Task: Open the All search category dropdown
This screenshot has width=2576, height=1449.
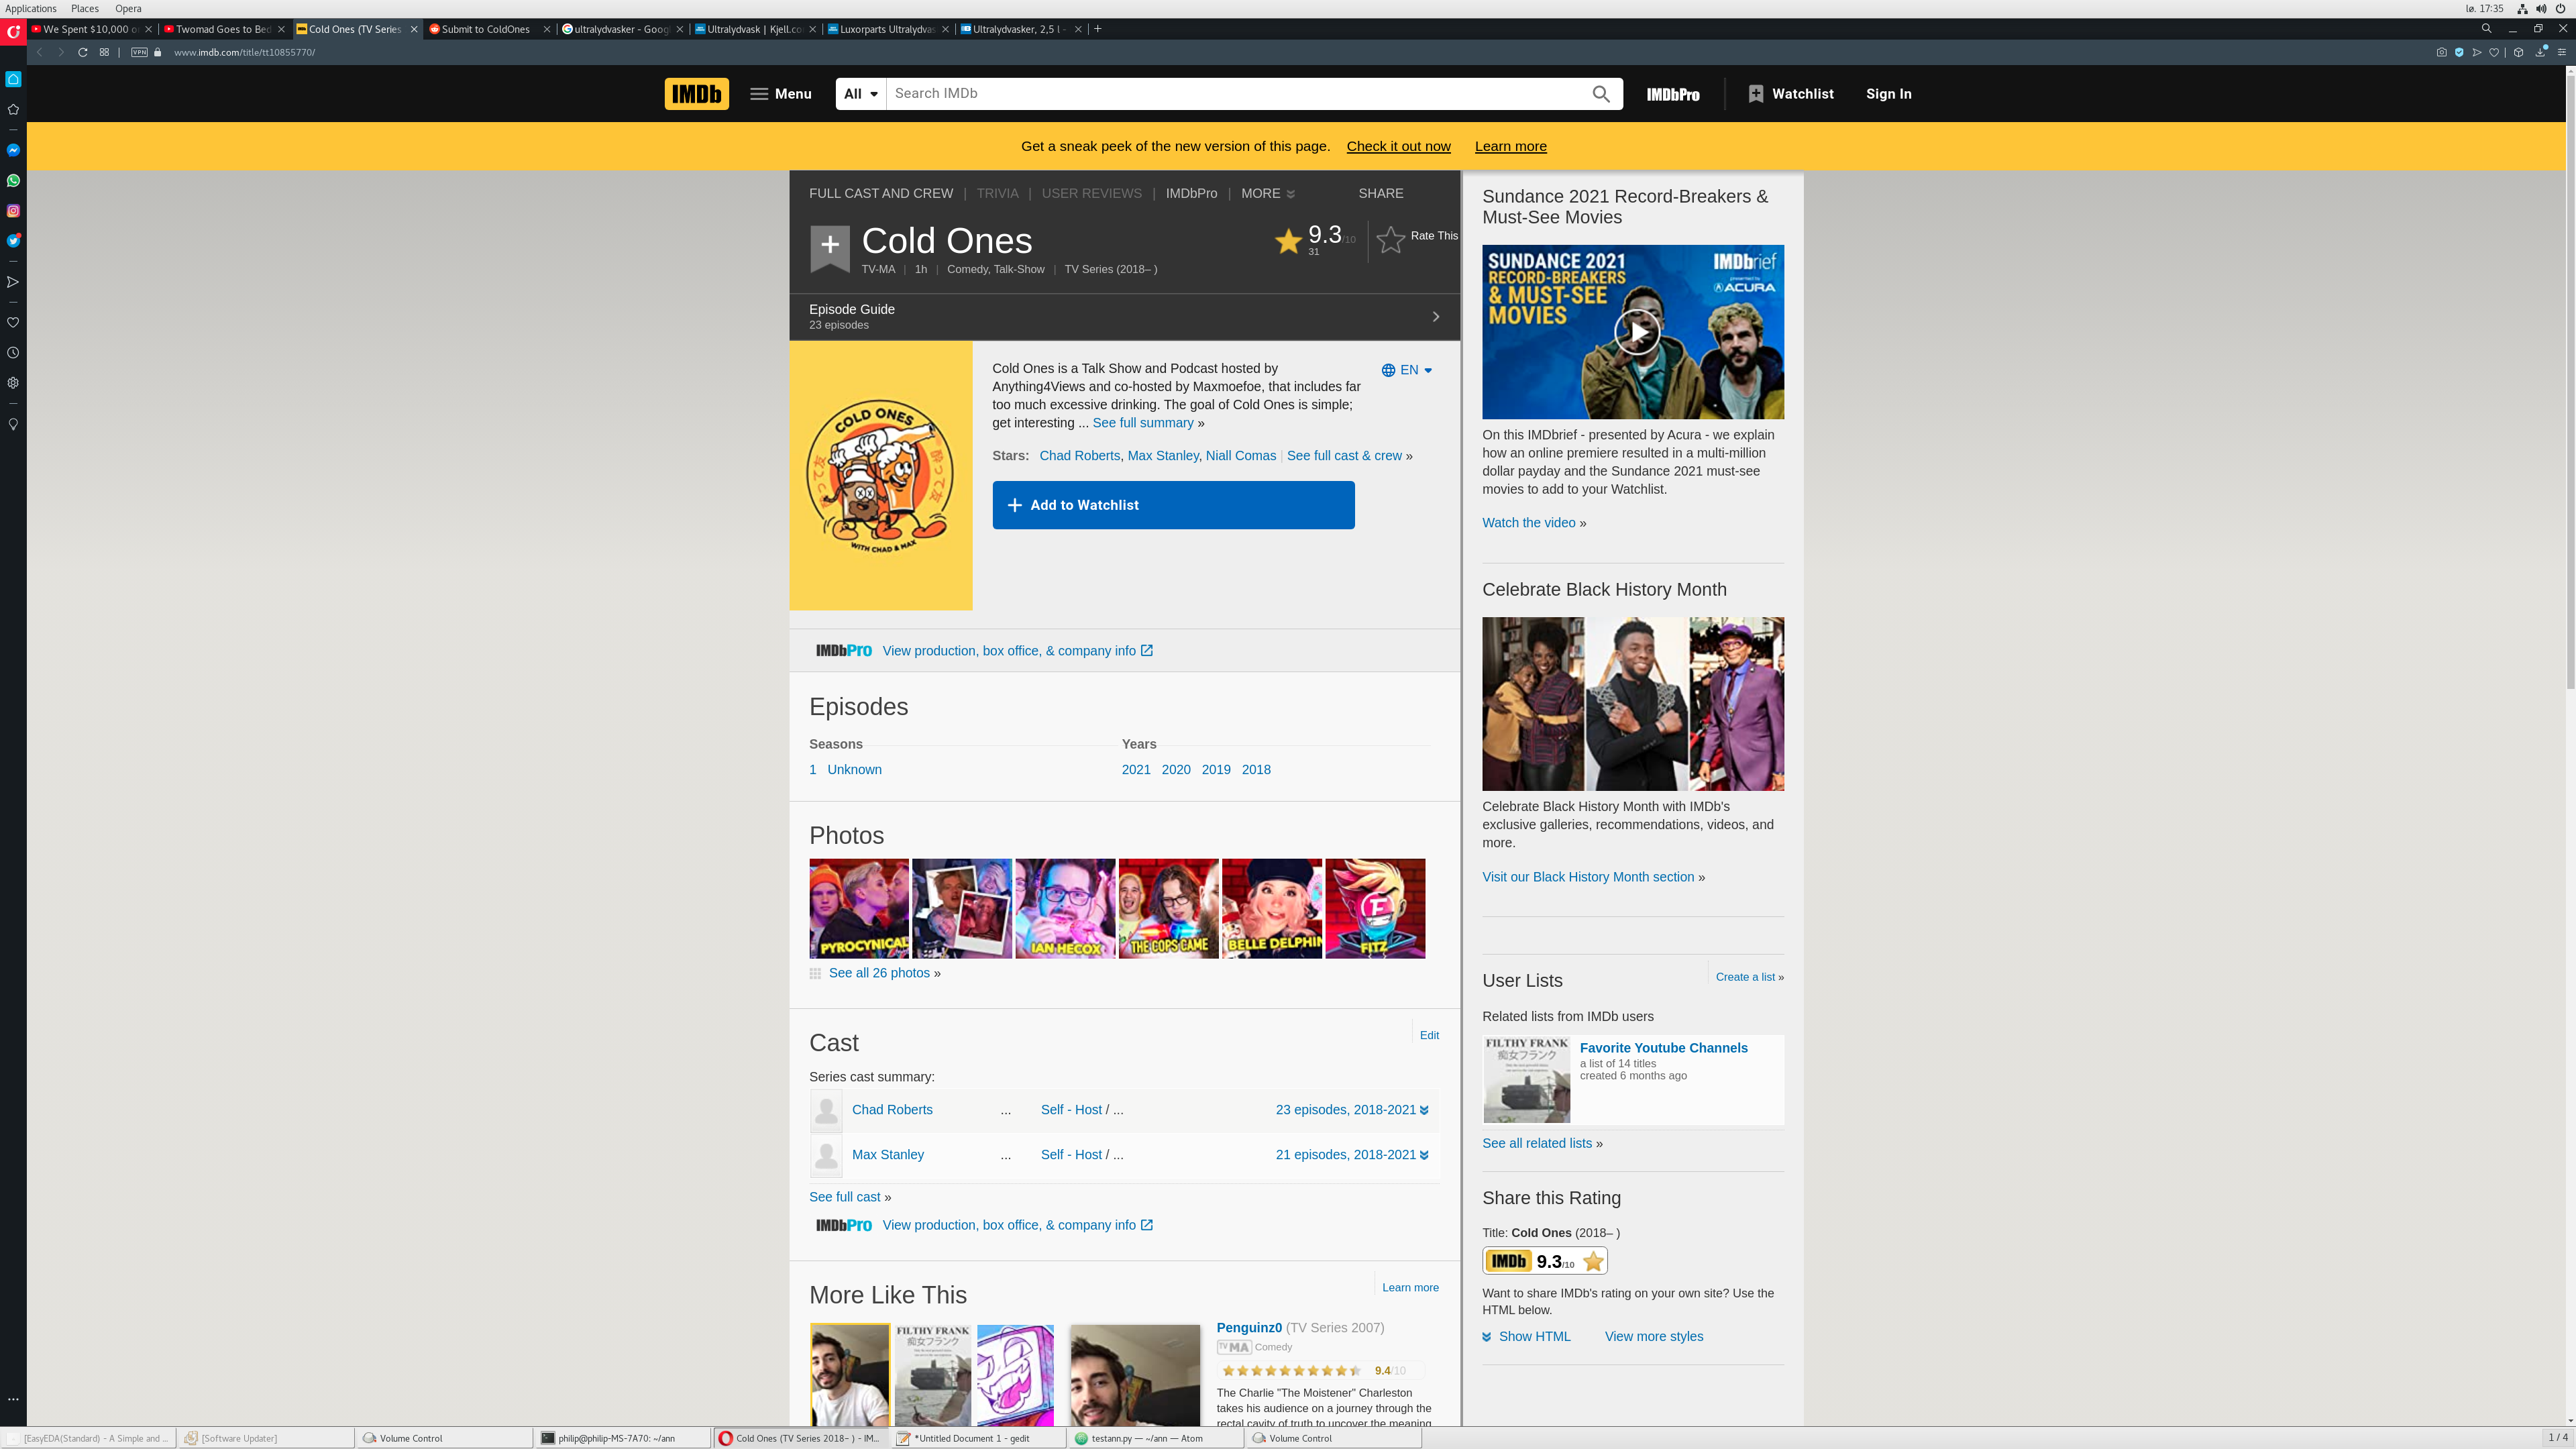Action: click(x=860, y=94)
